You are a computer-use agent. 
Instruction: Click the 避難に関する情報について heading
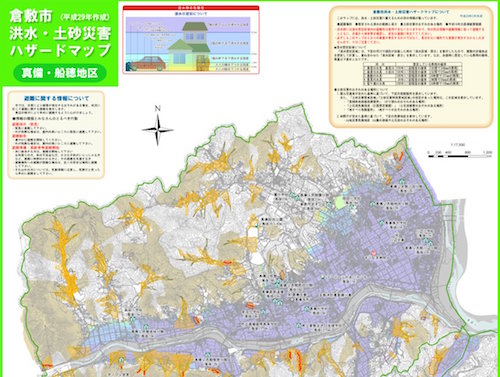[x=57, y=98]
